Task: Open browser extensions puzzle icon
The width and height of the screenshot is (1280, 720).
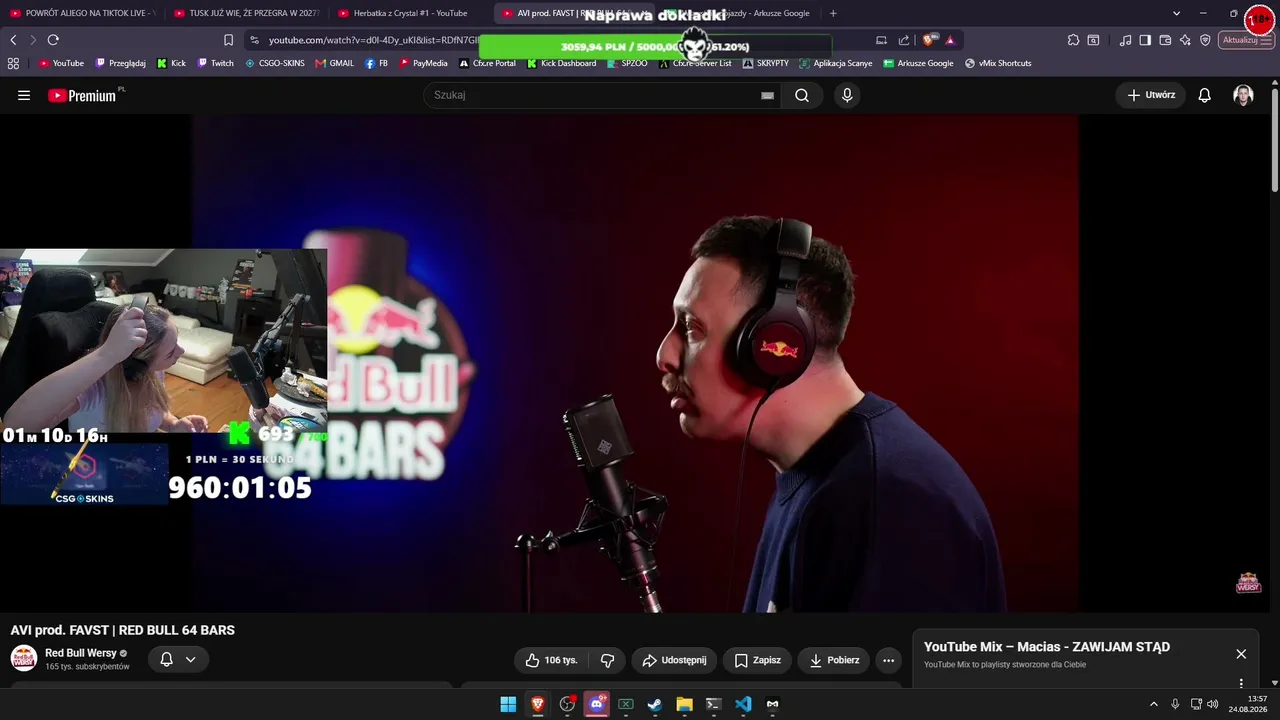Action: pos(1073,40)
